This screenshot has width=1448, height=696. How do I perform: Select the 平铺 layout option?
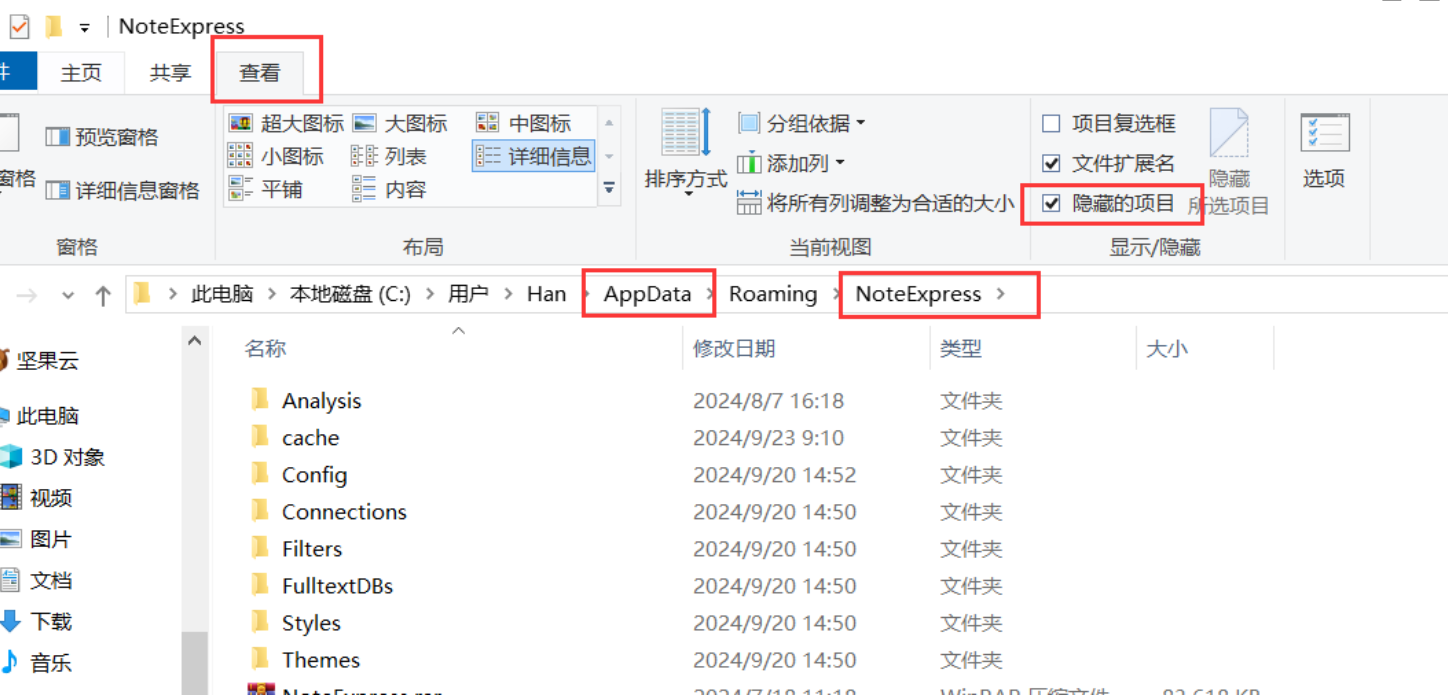coord(265,189)
